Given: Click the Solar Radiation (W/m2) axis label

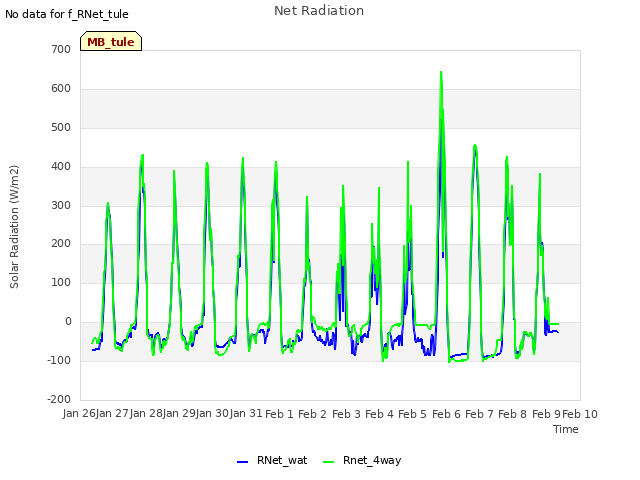Looking at the screenshot, I should [x=14, y=227].
